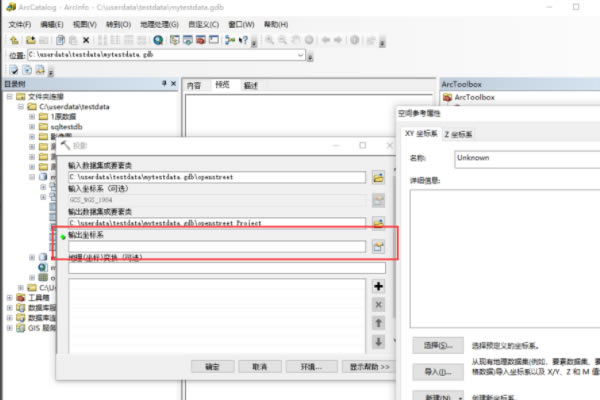Close the catalog tree panel
The image size is (600, 400).
tap(173, 83)
